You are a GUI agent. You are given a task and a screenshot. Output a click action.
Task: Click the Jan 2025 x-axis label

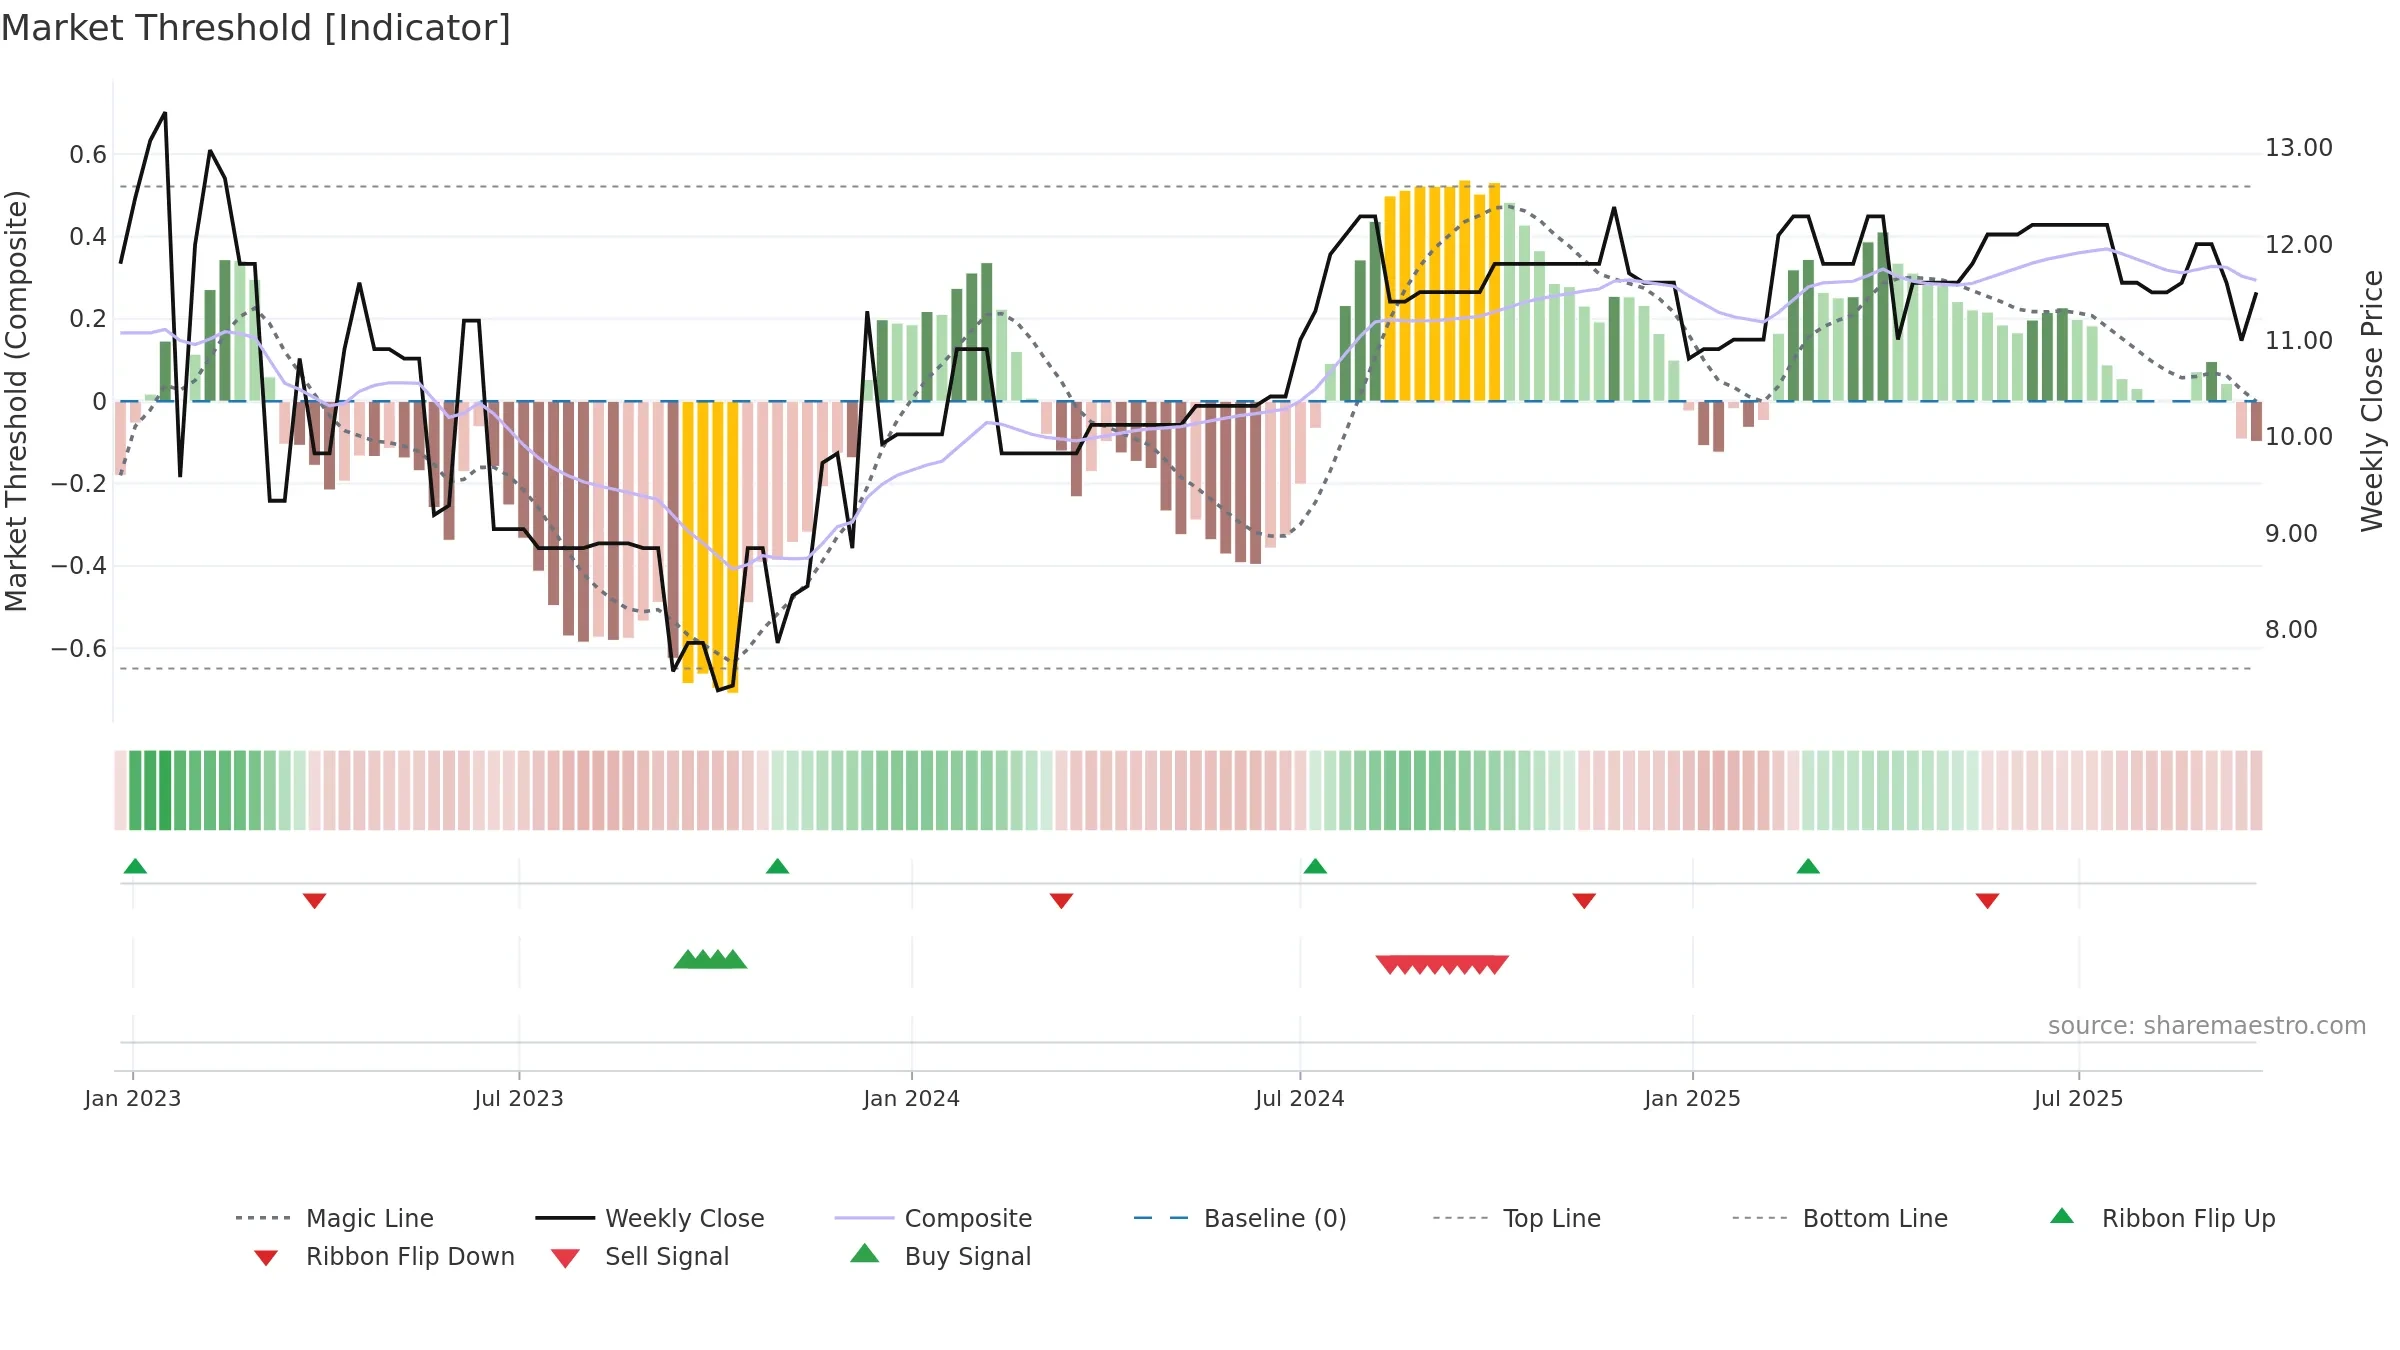tap(1693, 1099)
